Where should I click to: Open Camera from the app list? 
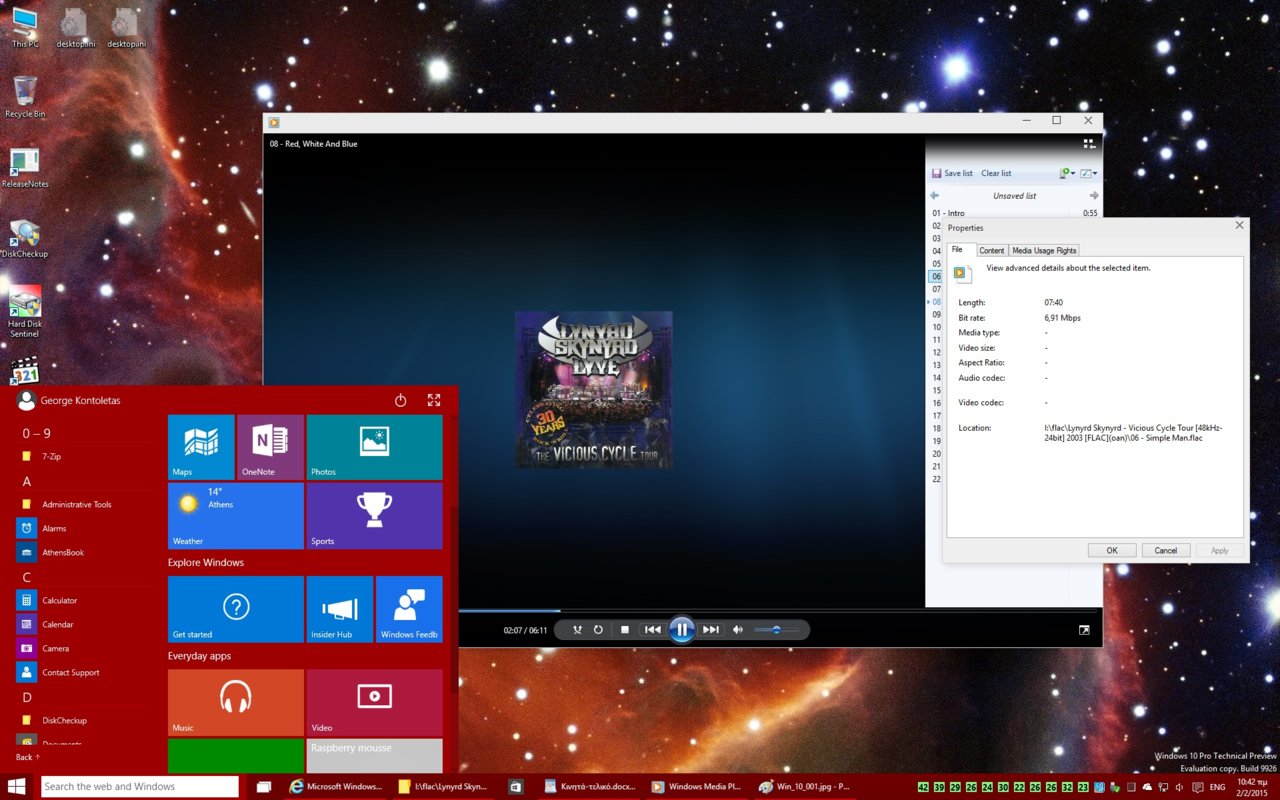tap(84, 648)
